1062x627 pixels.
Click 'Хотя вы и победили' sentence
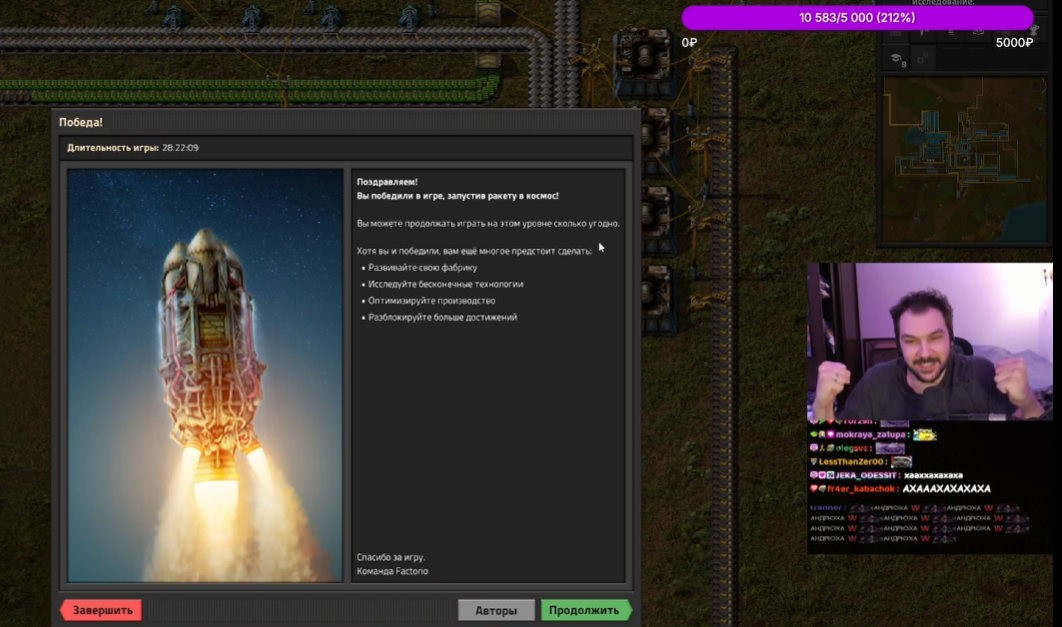coord(474,251)
